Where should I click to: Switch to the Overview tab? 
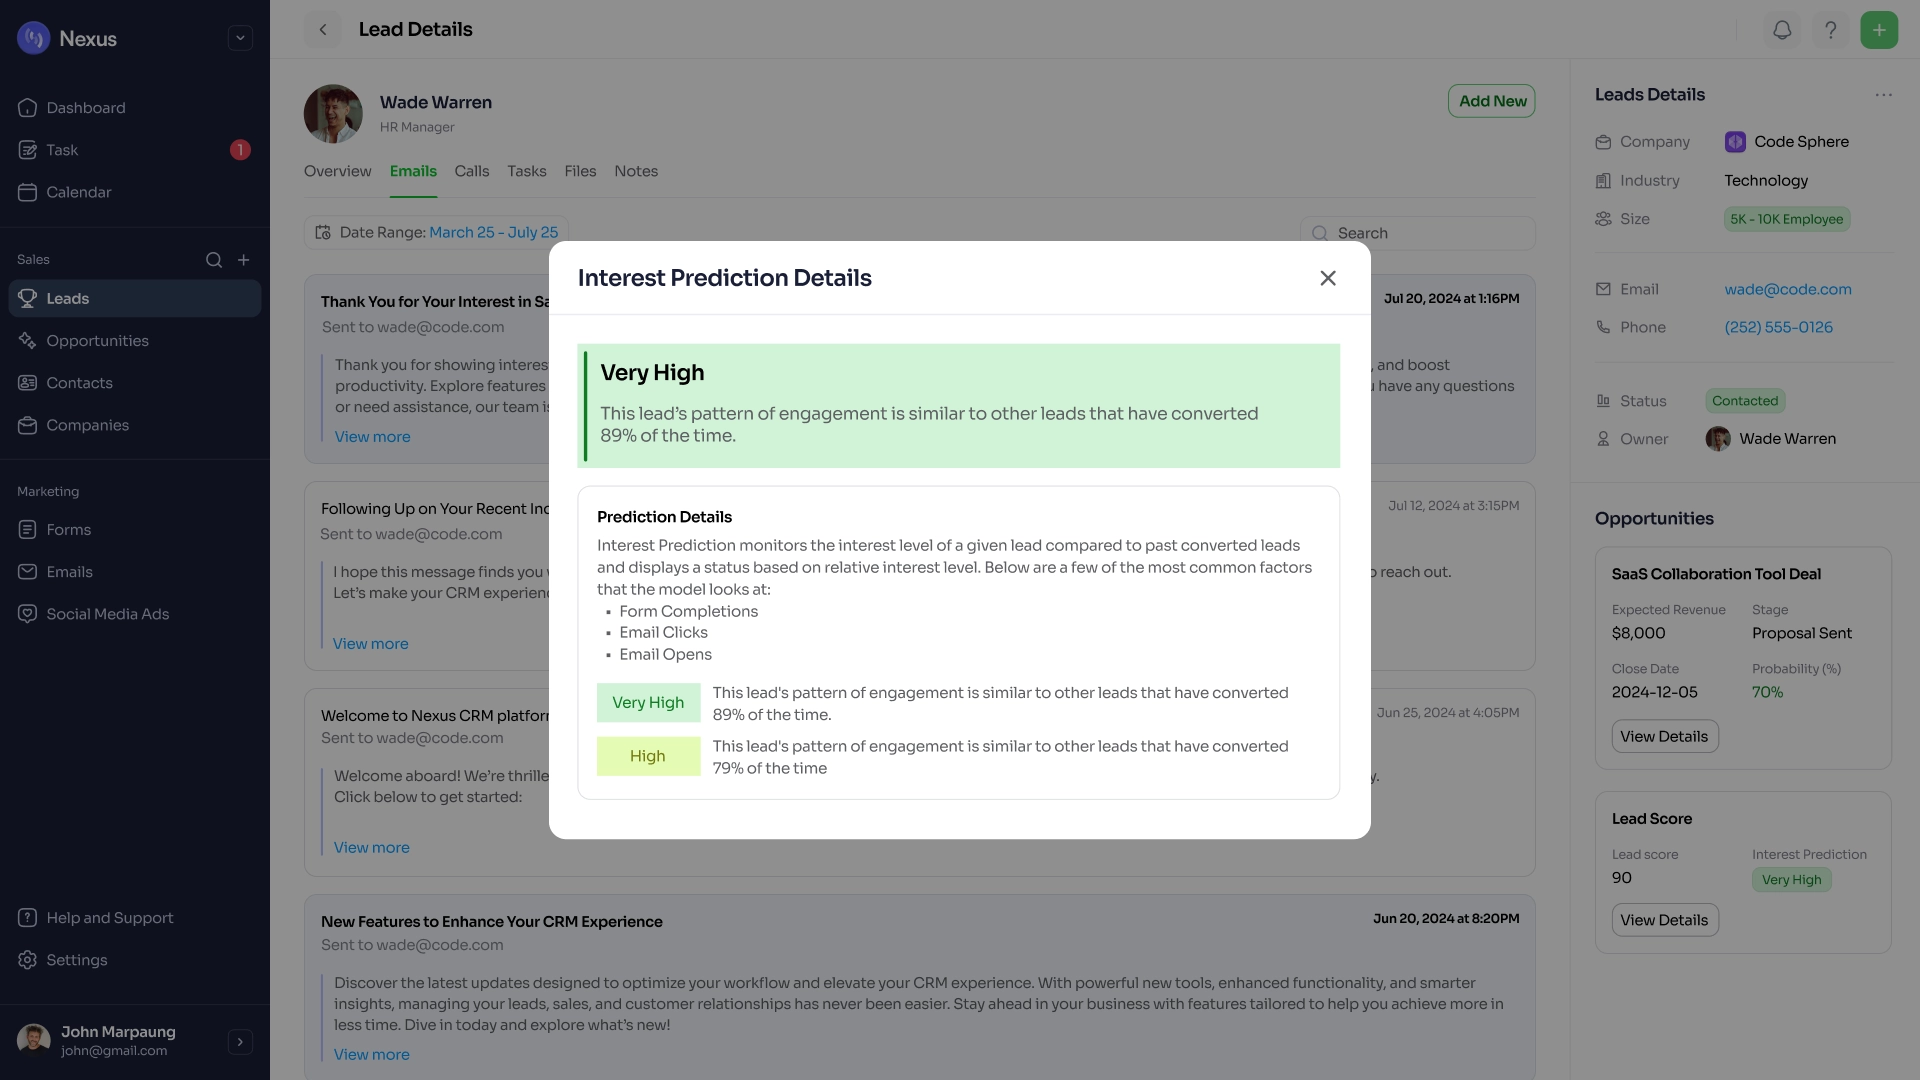(337, 171)
